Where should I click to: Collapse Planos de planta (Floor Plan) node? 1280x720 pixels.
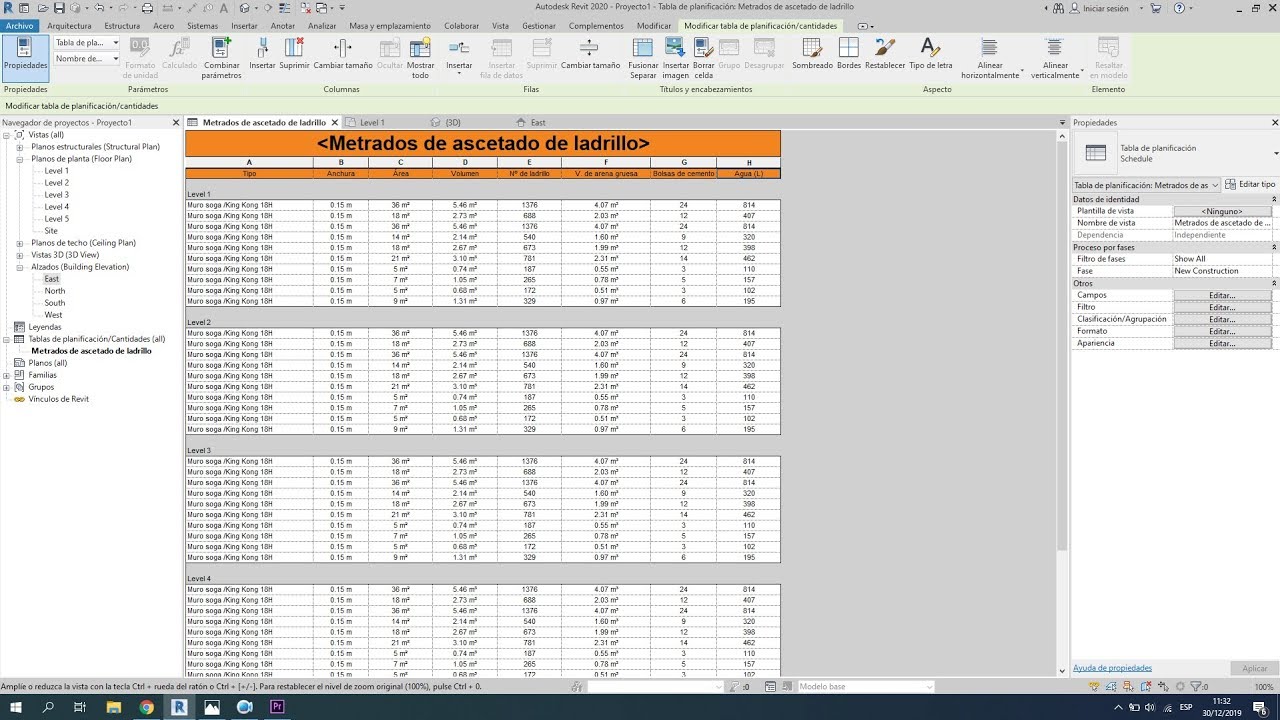click(19, 159)
